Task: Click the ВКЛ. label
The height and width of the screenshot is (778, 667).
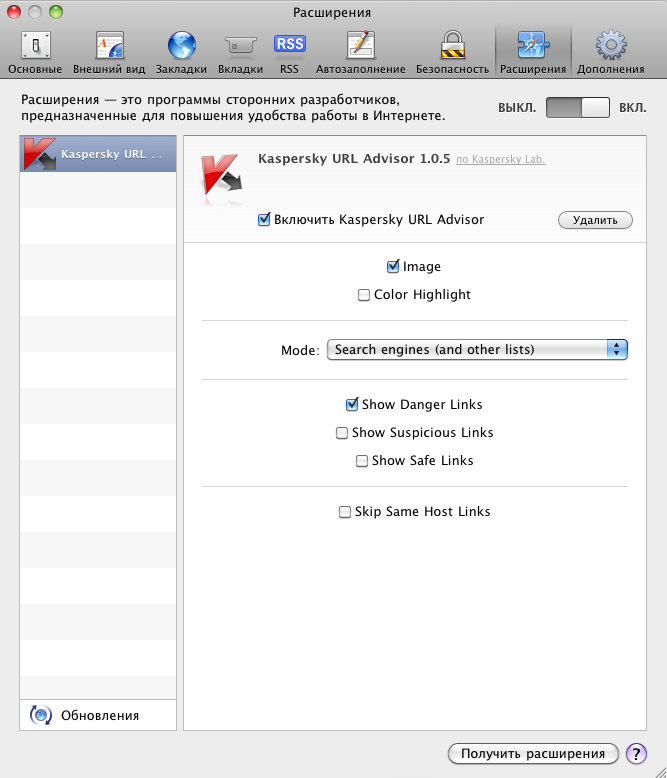Action: coord(632,108)
